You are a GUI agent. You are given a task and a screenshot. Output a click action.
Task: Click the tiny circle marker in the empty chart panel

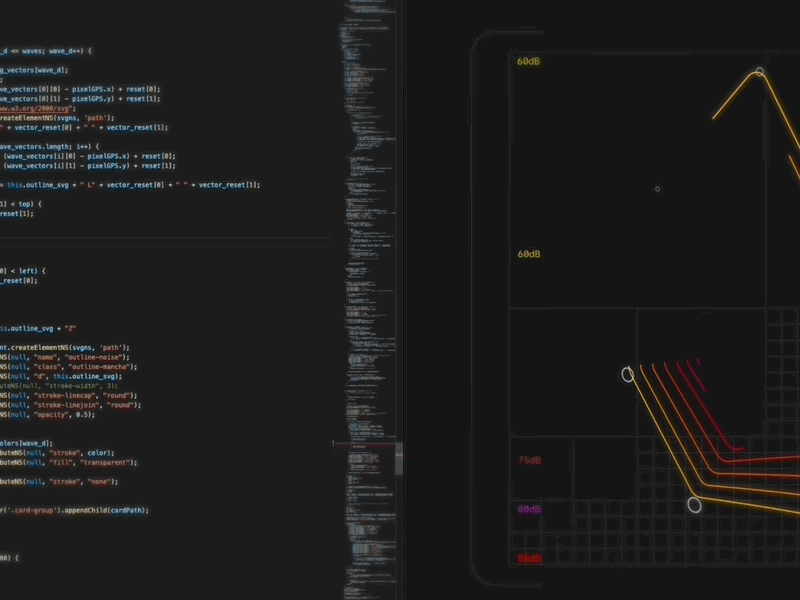pos(657,189)
